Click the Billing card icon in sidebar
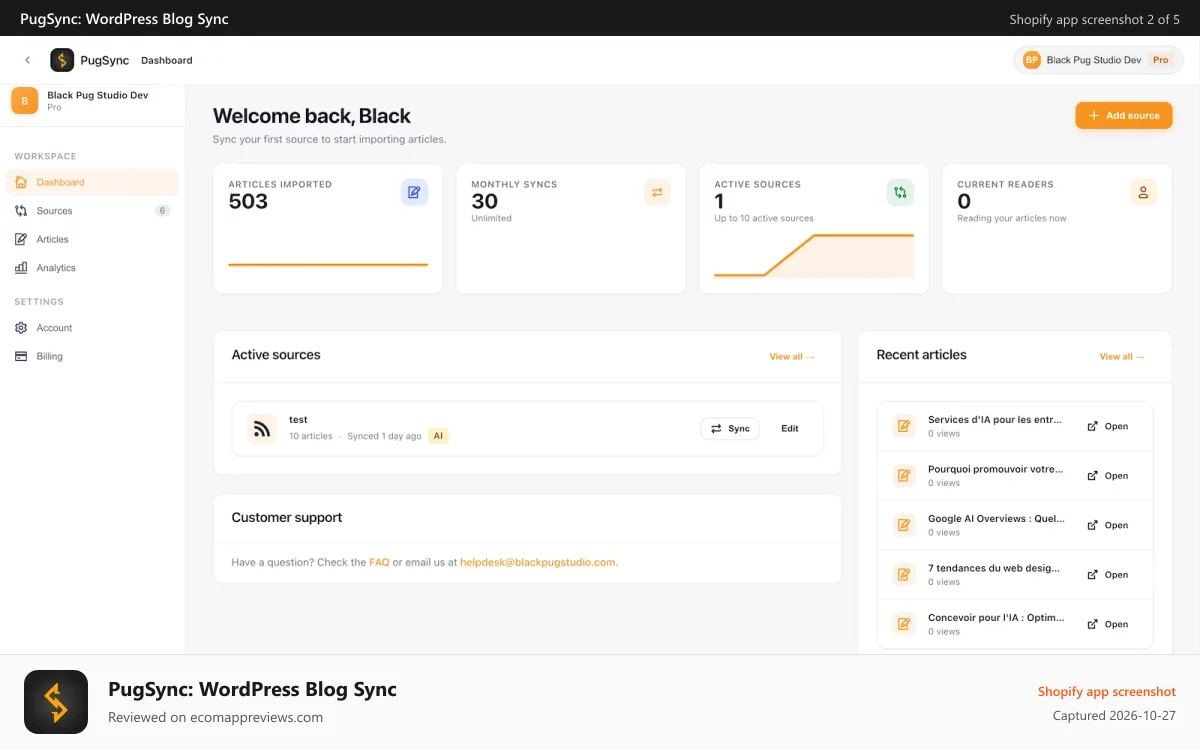This screenshot has height=750, width=1200. [x=21, y=356]
